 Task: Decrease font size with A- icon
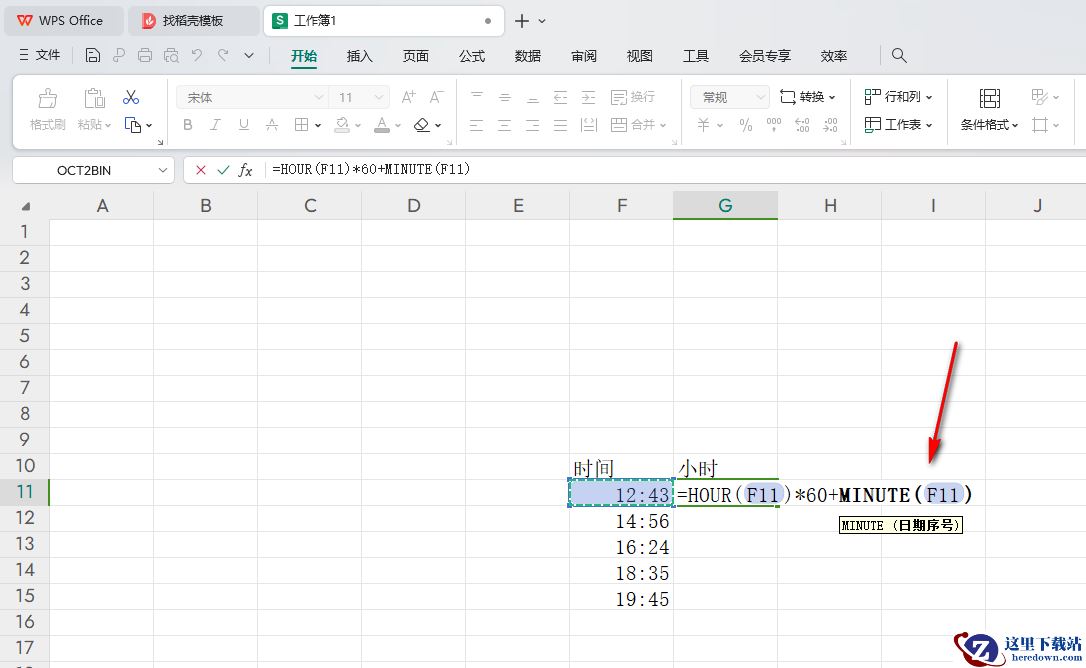pos(436,97)
